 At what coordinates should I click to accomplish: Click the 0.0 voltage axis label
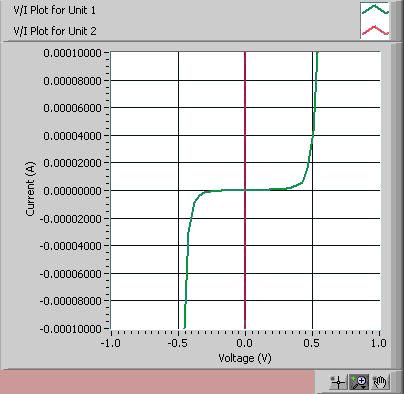pyautogui.click(x=245, y=343)
